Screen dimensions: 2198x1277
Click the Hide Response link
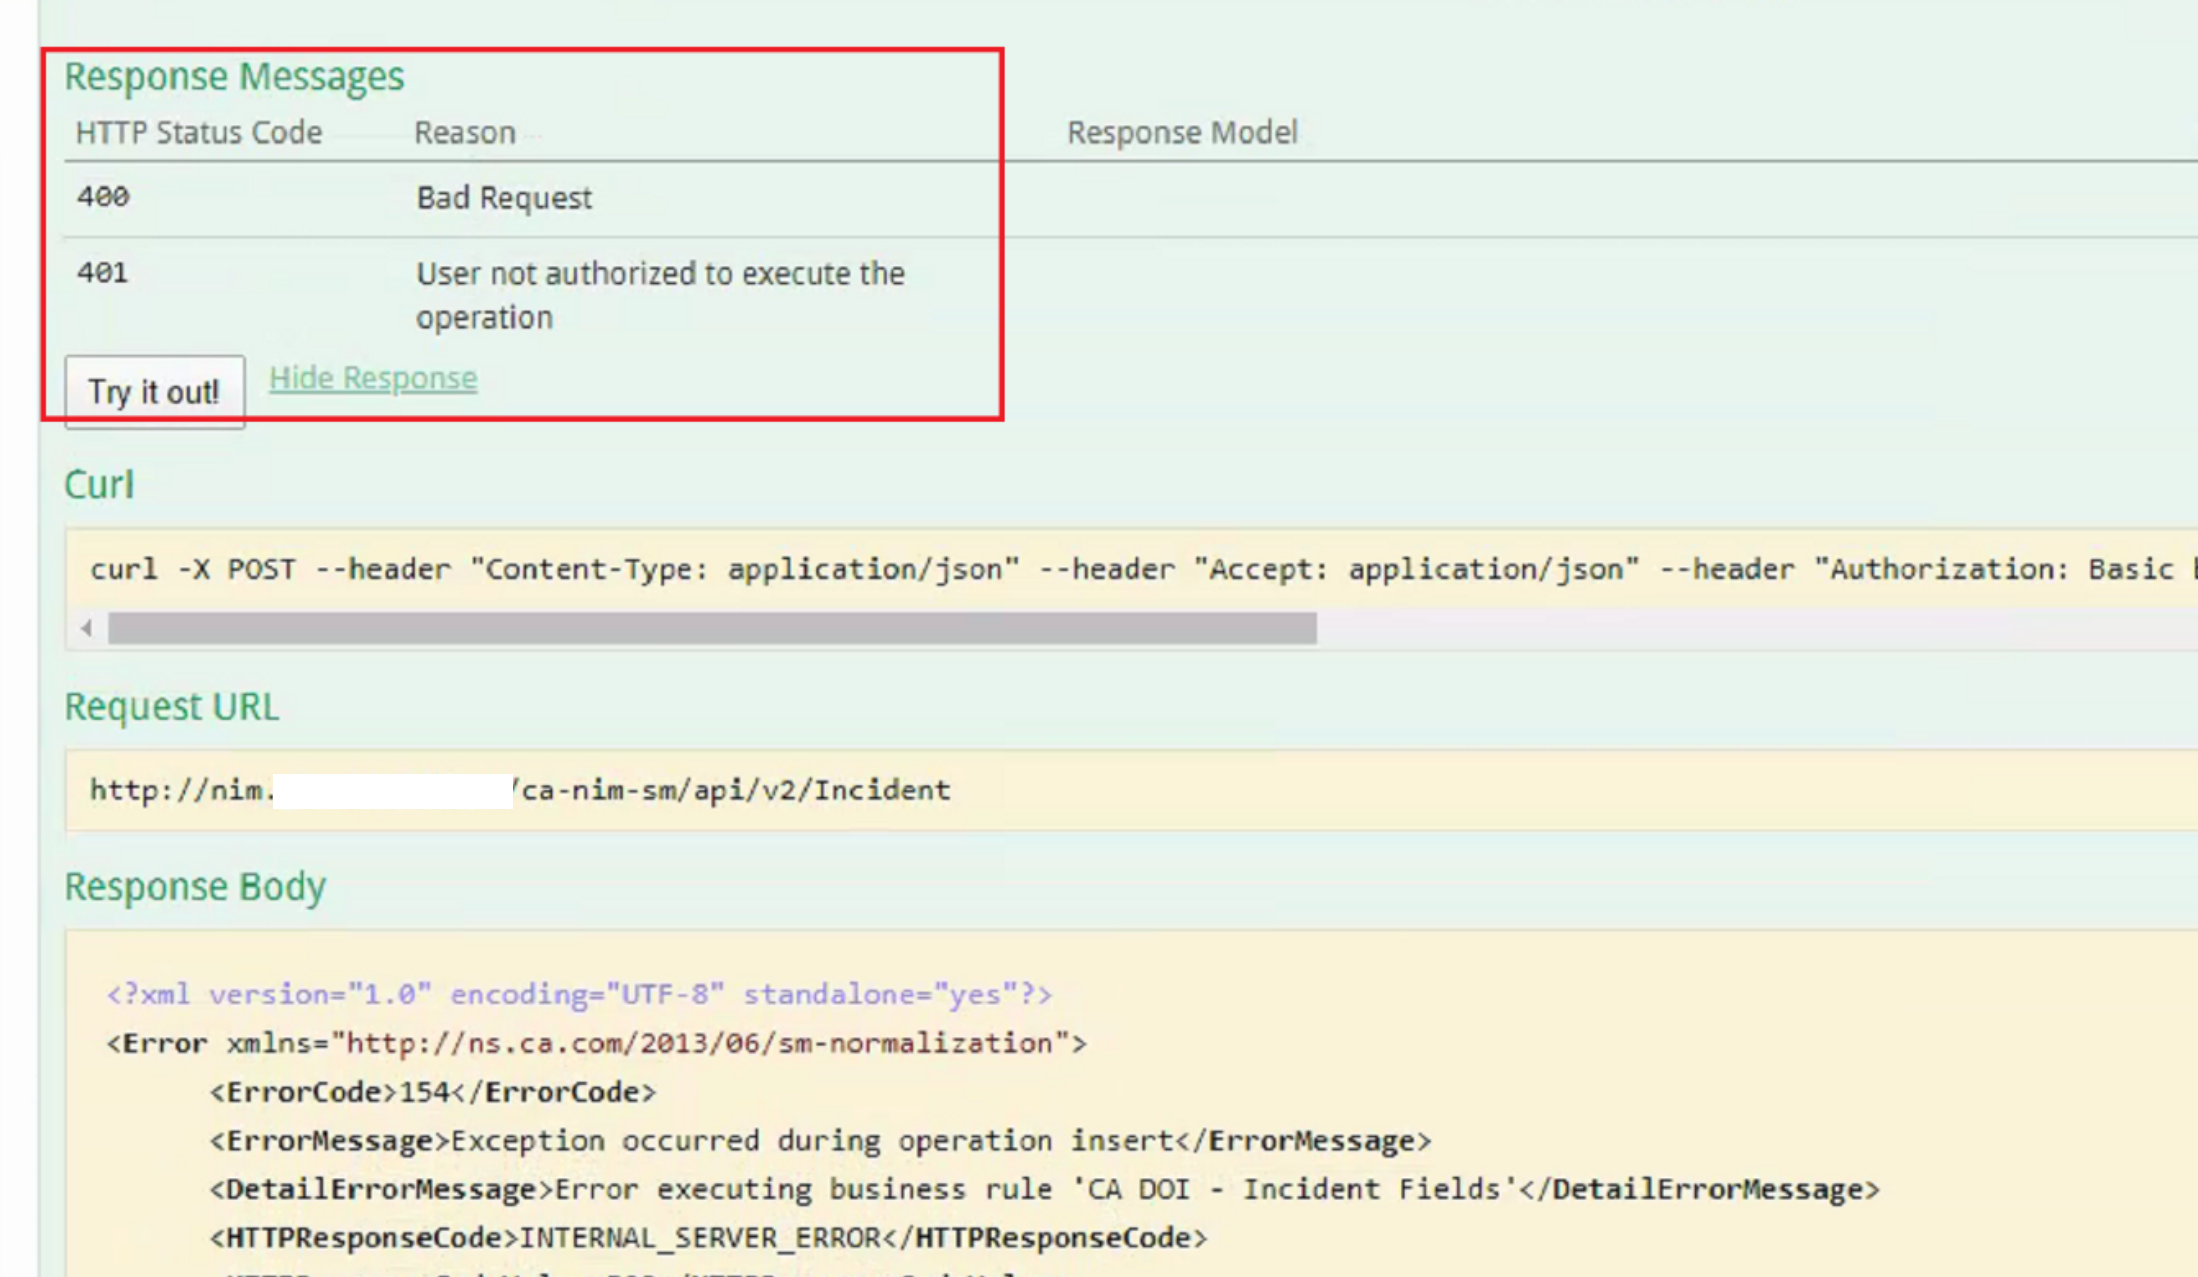(x=373, y=378)
